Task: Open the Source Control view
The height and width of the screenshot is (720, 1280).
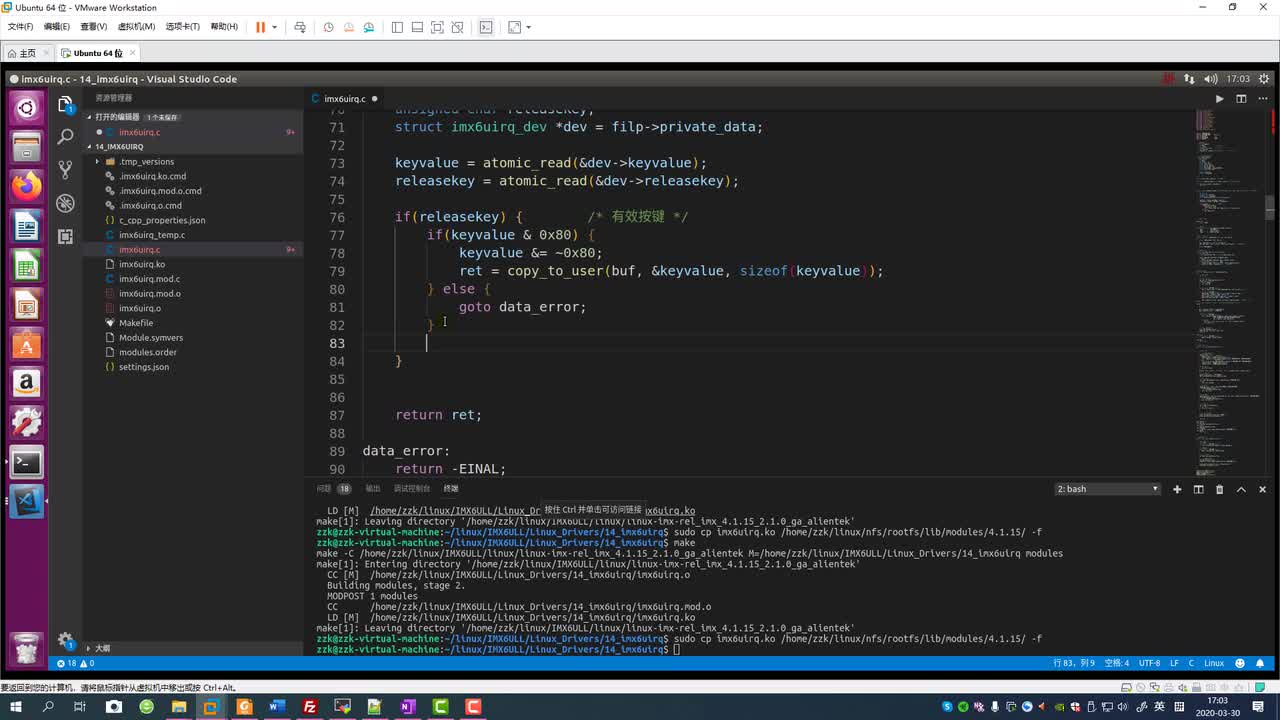Action: pos(66,170)
